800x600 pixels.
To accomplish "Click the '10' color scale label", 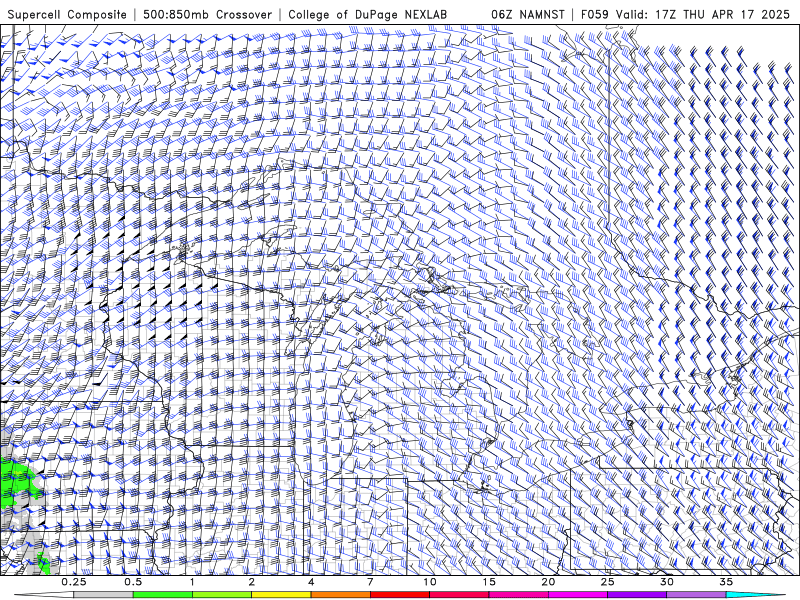I will (x=430, y=582).
